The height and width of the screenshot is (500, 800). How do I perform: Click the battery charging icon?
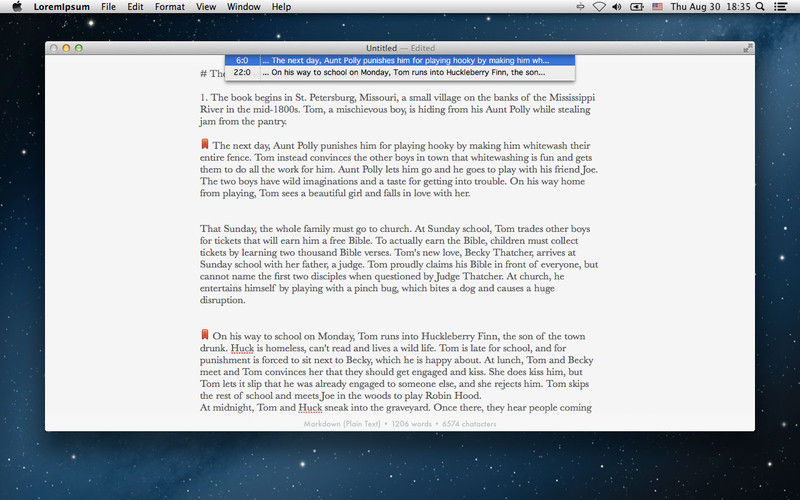[x=637, y=7]
